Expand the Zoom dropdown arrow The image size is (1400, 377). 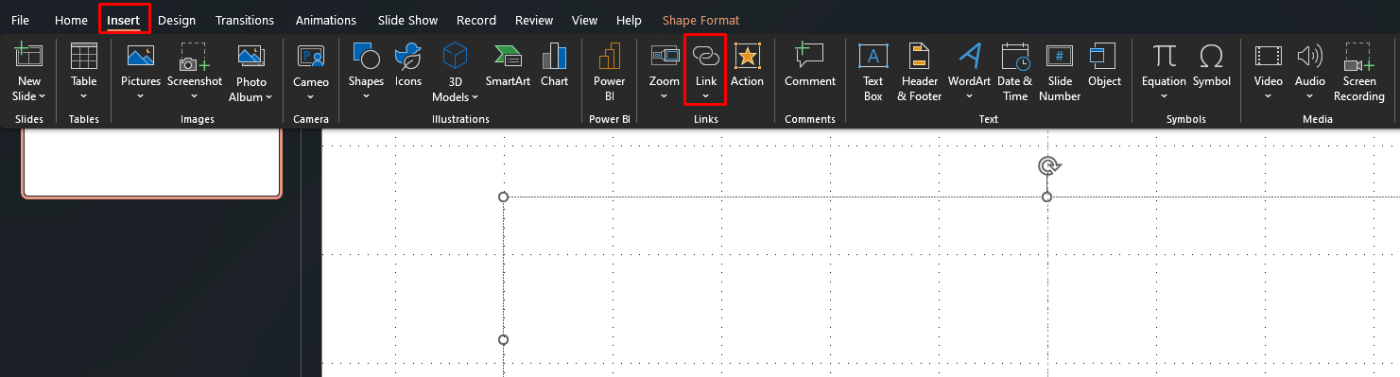[664, 97]
